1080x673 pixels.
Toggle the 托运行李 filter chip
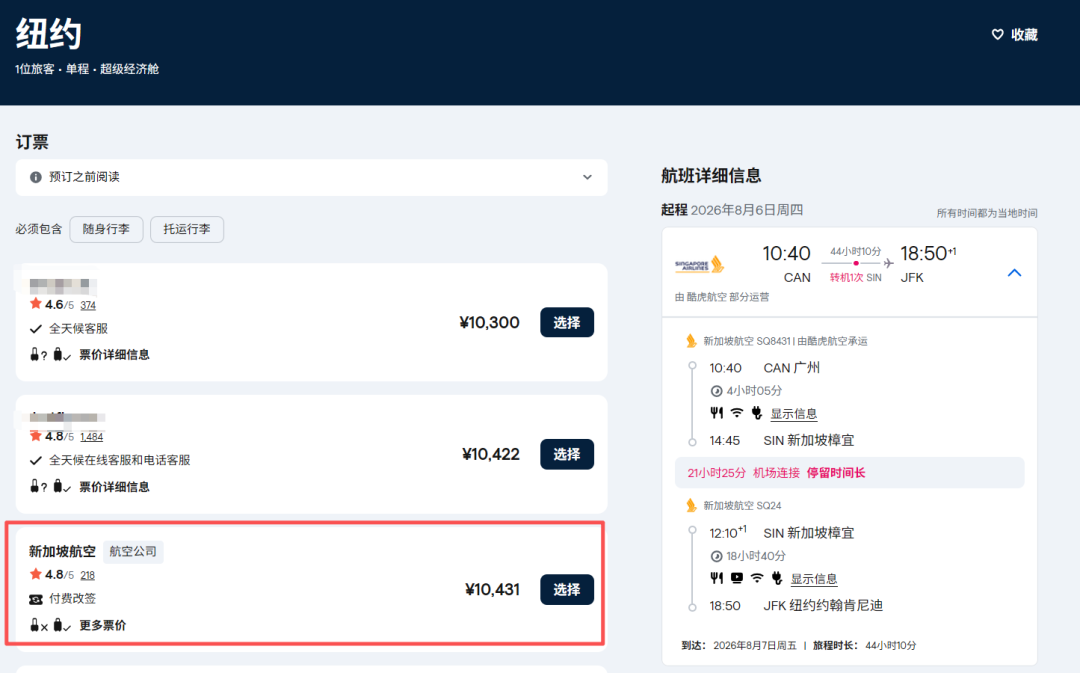pyautogui.click(x=187, y=229)
